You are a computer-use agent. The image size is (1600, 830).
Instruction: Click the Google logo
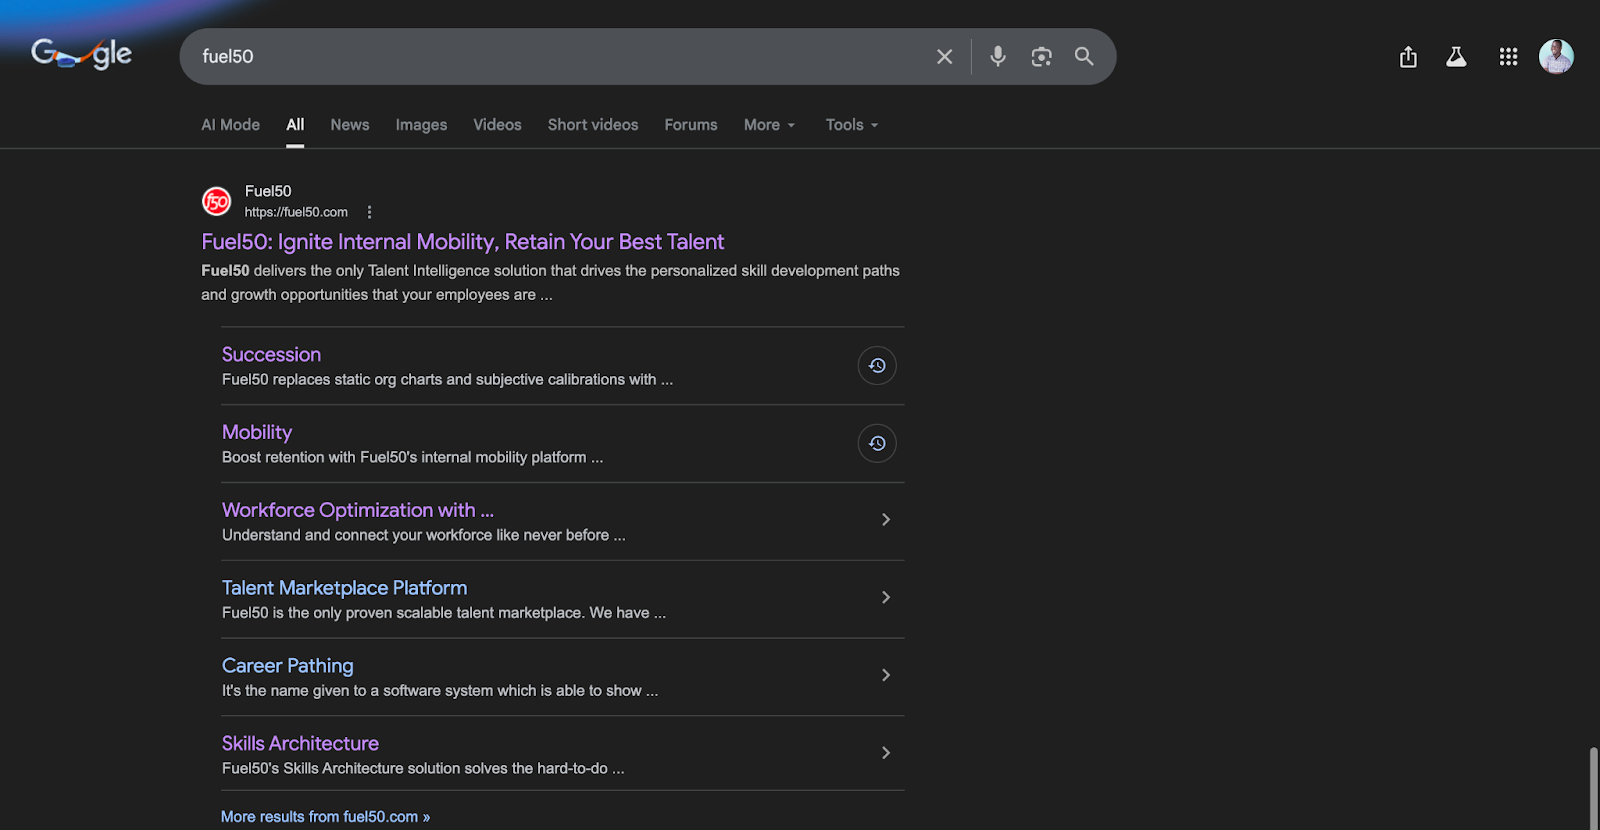(x=82, y=54)
